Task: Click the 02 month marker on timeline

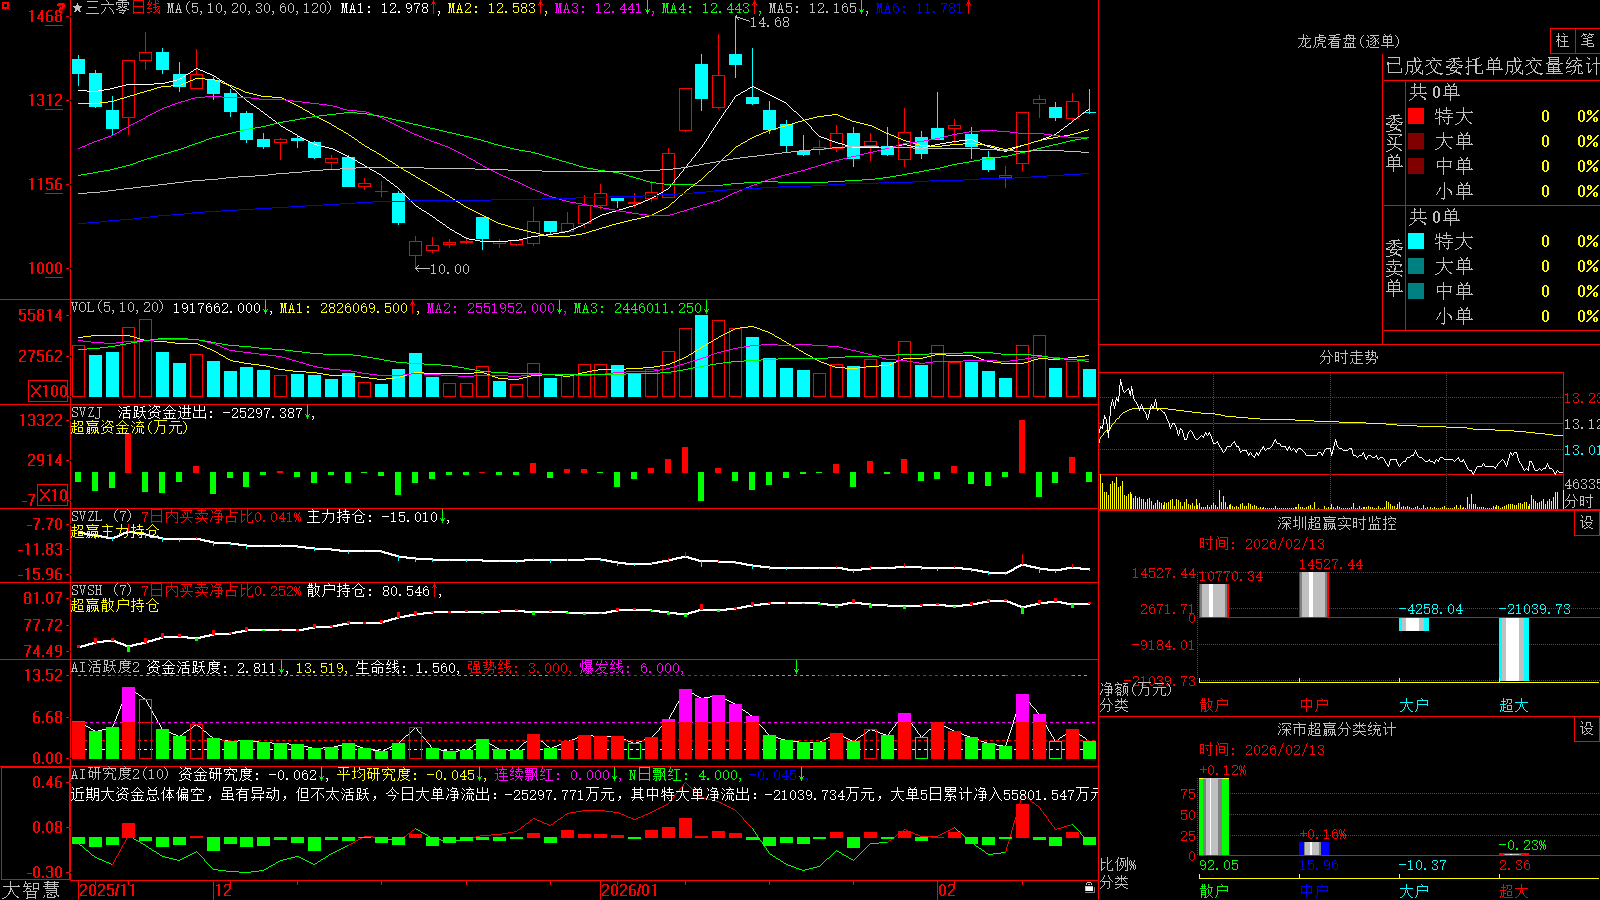Action: point(947,890)
